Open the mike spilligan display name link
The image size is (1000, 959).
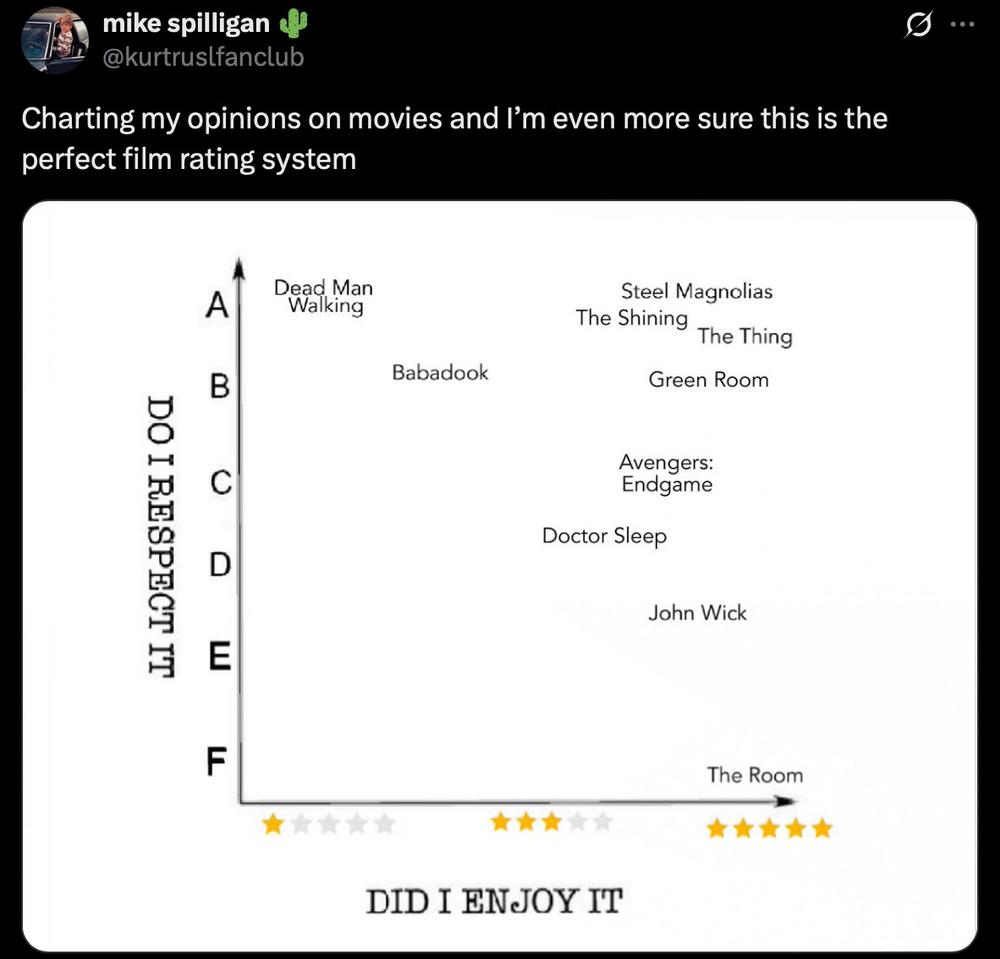[x=186, y=24]
